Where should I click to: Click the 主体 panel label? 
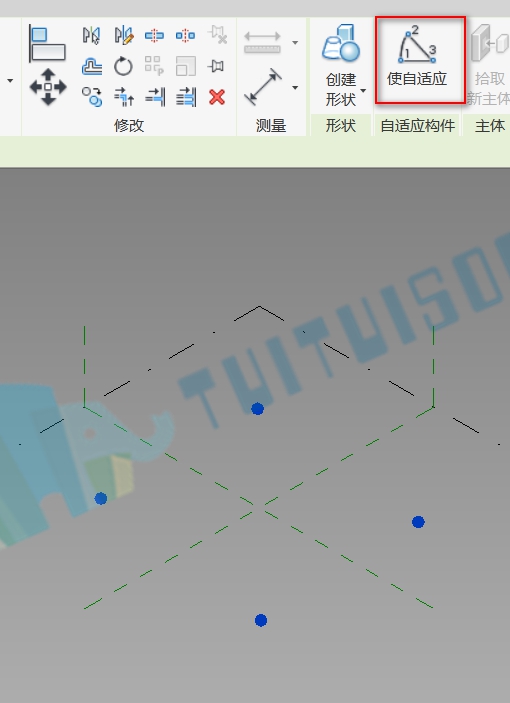point(490,126)
